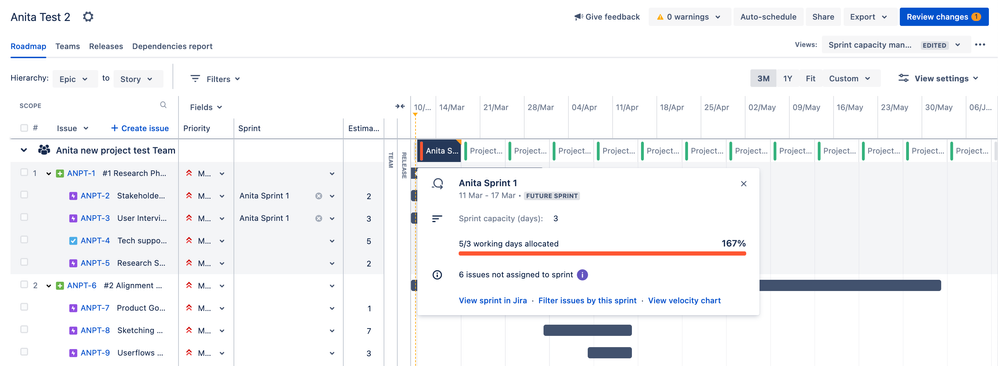Click Create issue link
This screenshot has height=366, width=998.
pyautogui.click(x=140, y=128)
